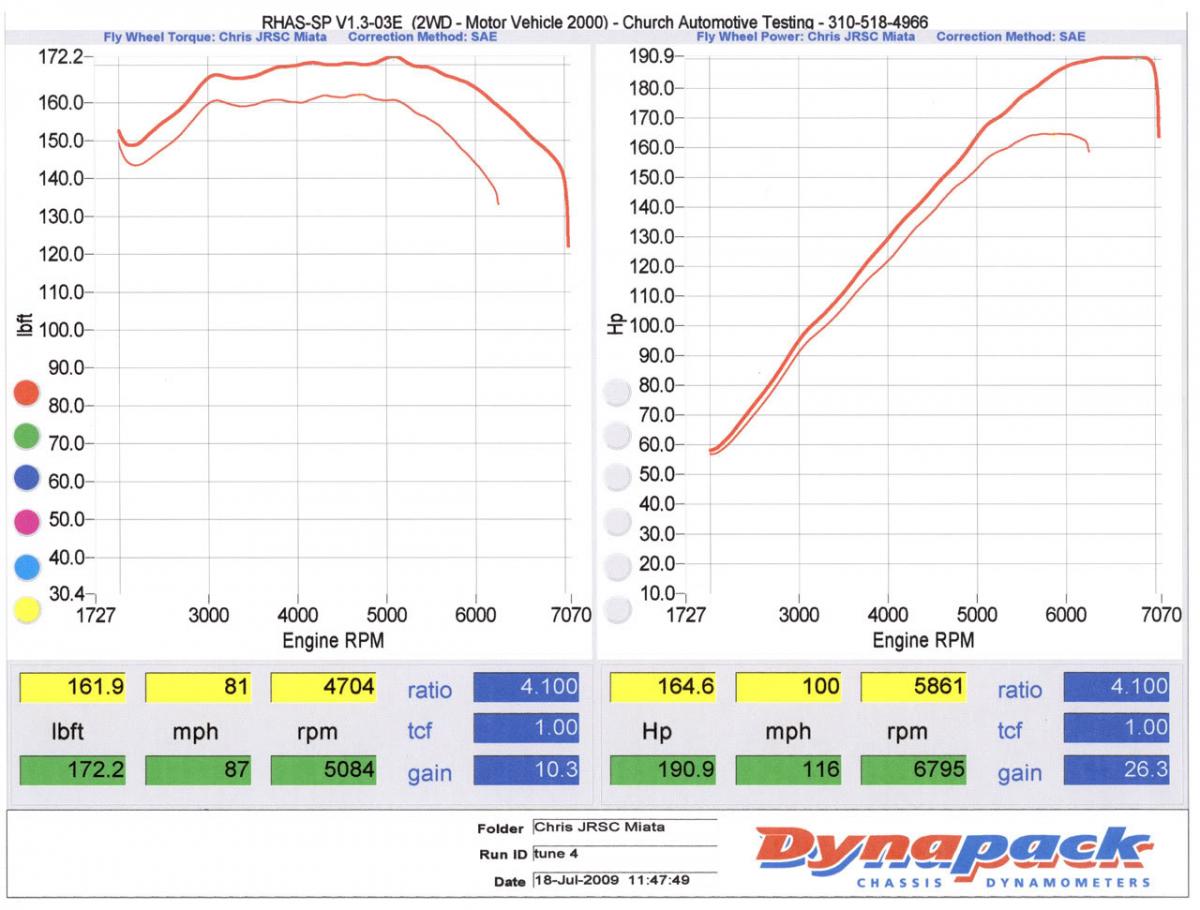Click the 172.2 torque axis maximum label
This screenshot has width=1200, height=910.
(60, 57)
